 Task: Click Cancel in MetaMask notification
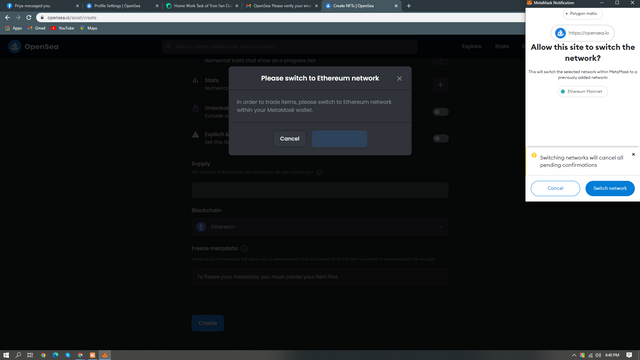coord(555,188)
